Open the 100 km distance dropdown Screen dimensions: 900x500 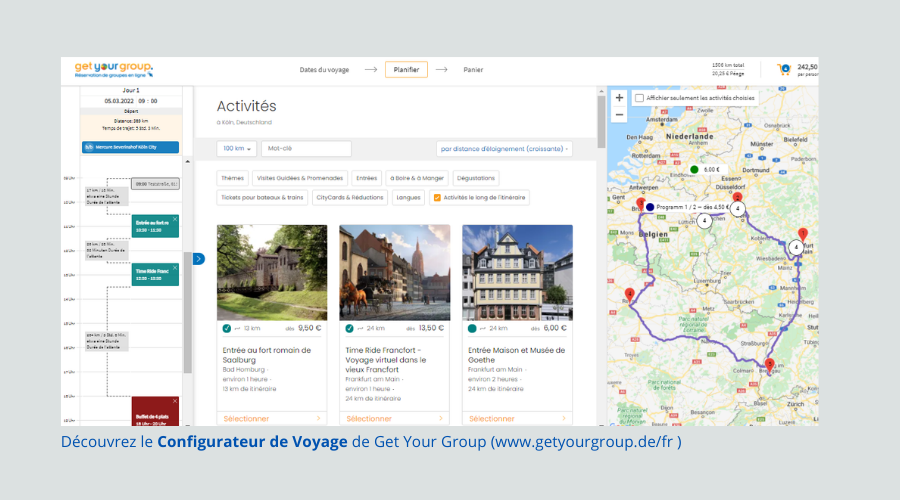(x=236, y=149)
